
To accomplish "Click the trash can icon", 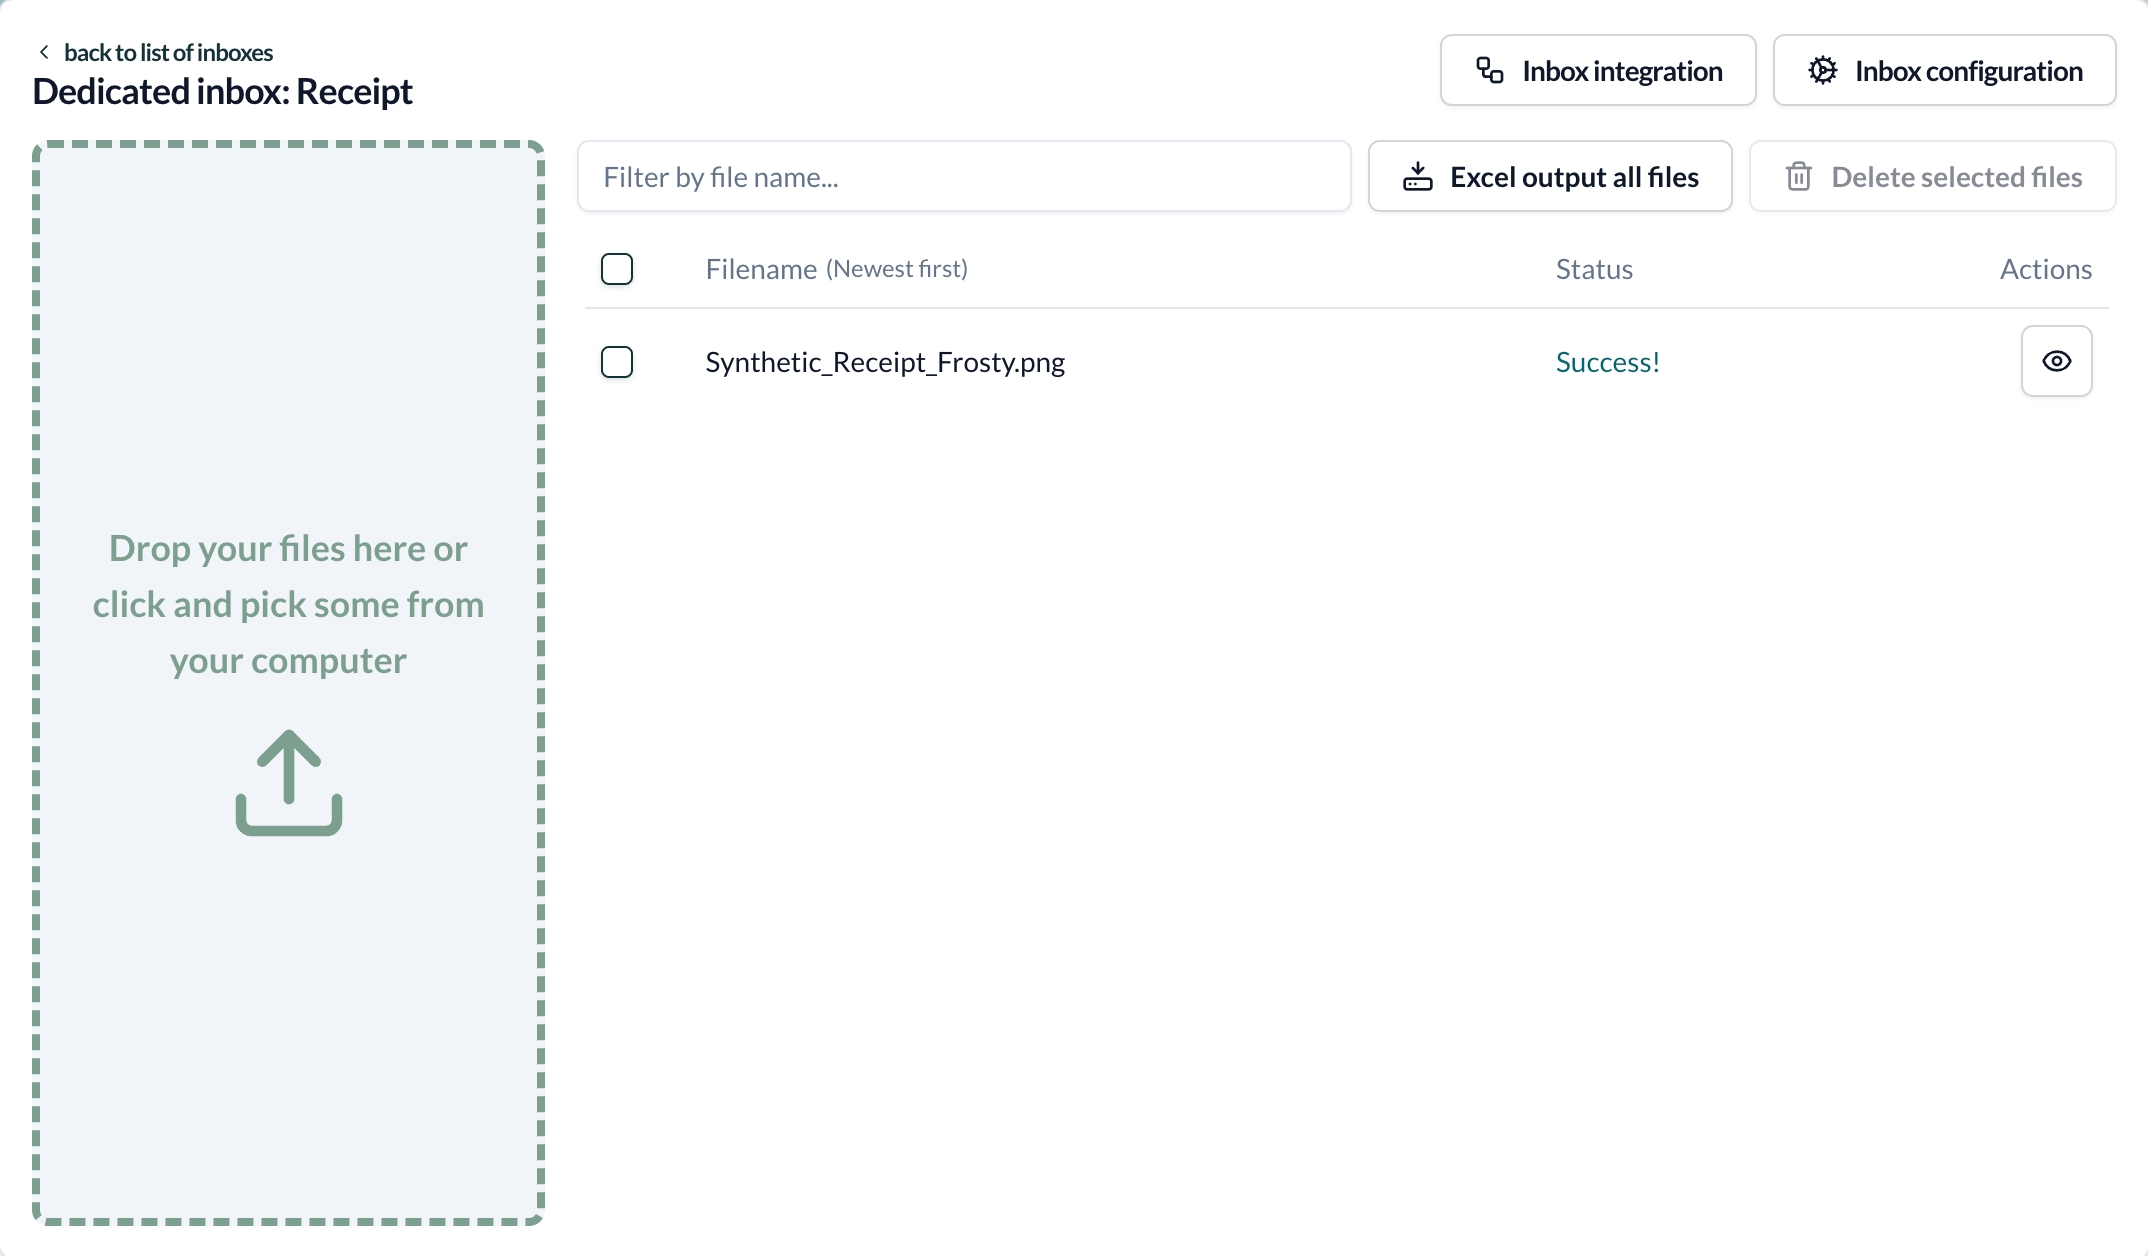I will (x=1798, y=177).
